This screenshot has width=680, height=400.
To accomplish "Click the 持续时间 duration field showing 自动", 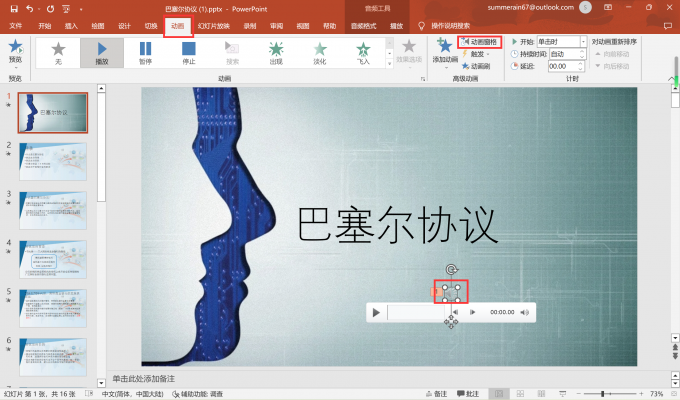I will click(563, 54).
